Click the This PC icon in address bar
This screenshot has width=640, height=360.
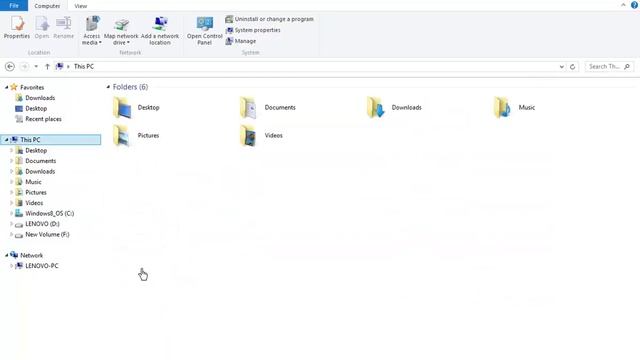tap(60, 66)
